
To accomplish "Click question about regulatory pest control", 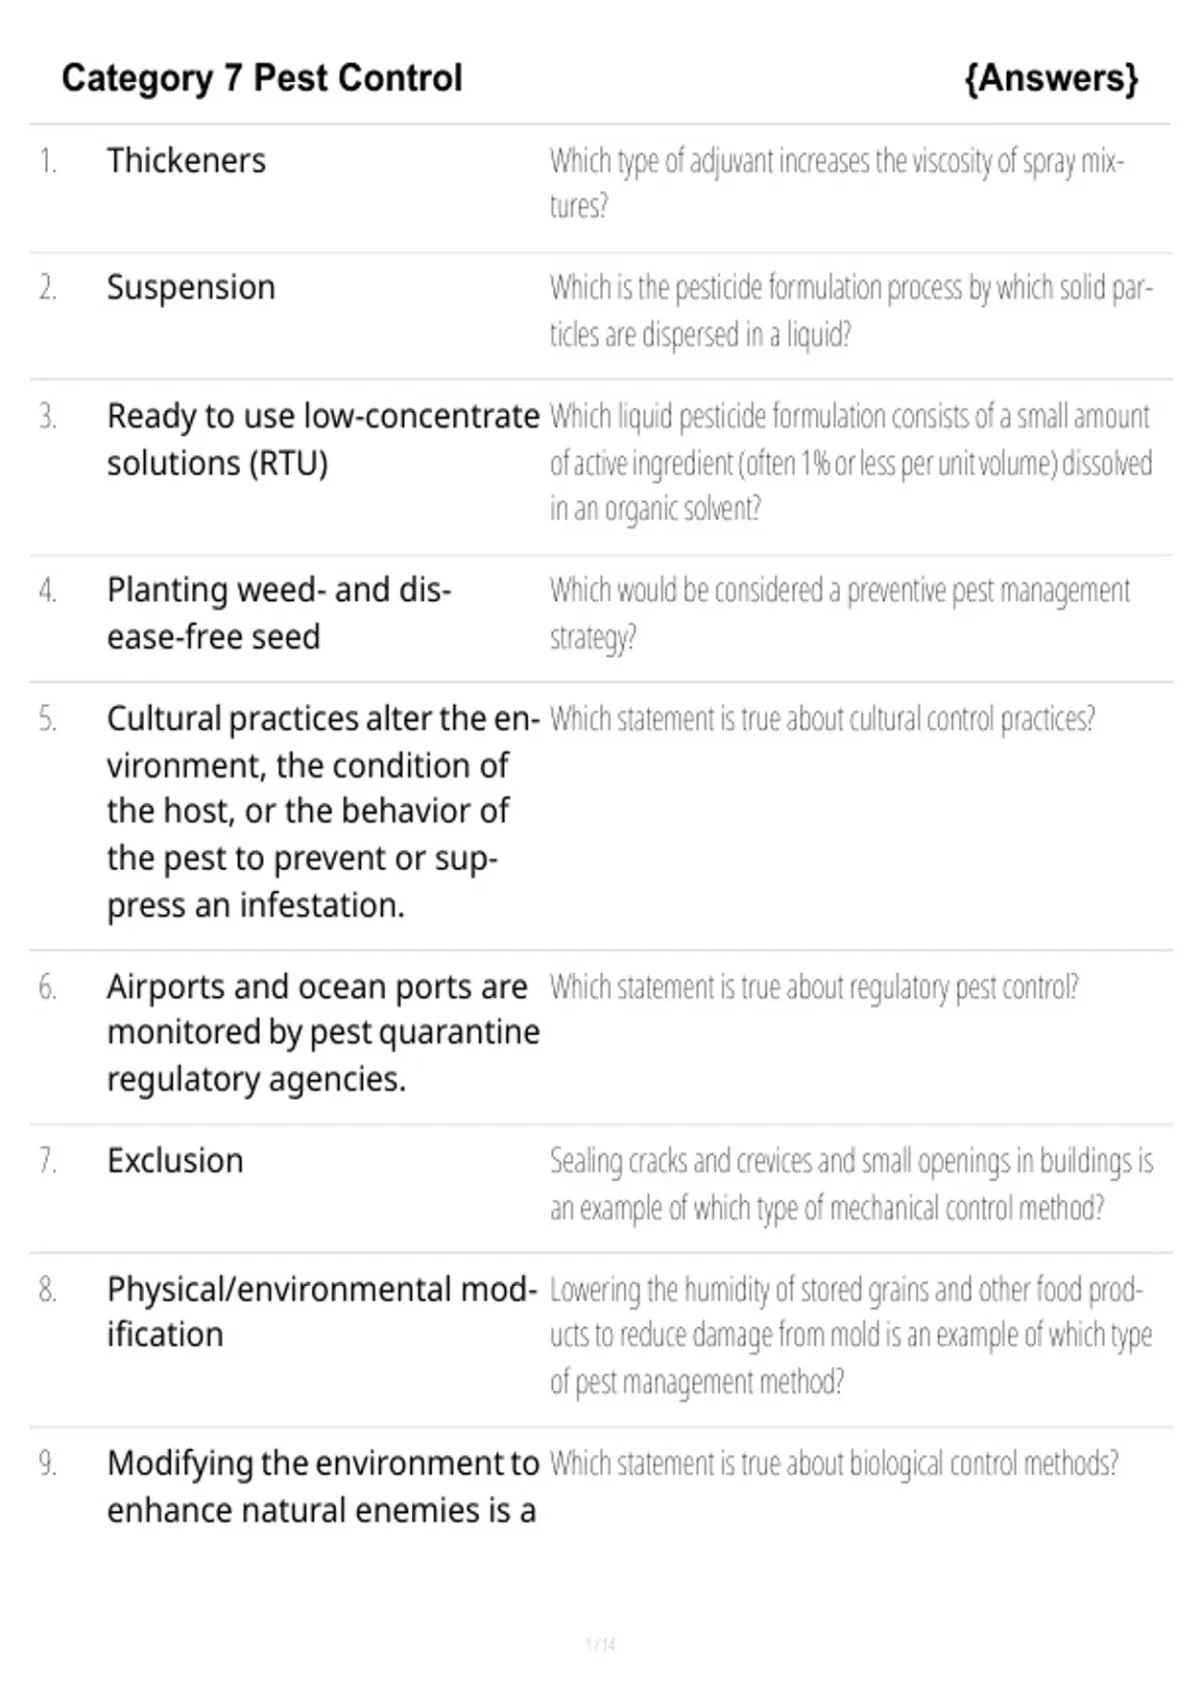I will (x=814, y=987).
